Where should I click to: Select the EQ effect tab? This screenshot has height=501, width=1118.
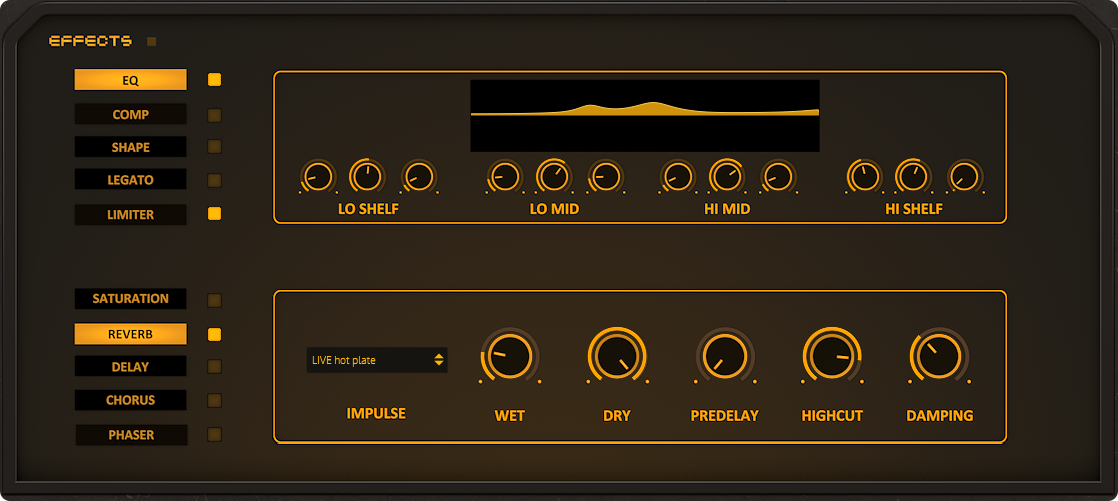[130, 80]
